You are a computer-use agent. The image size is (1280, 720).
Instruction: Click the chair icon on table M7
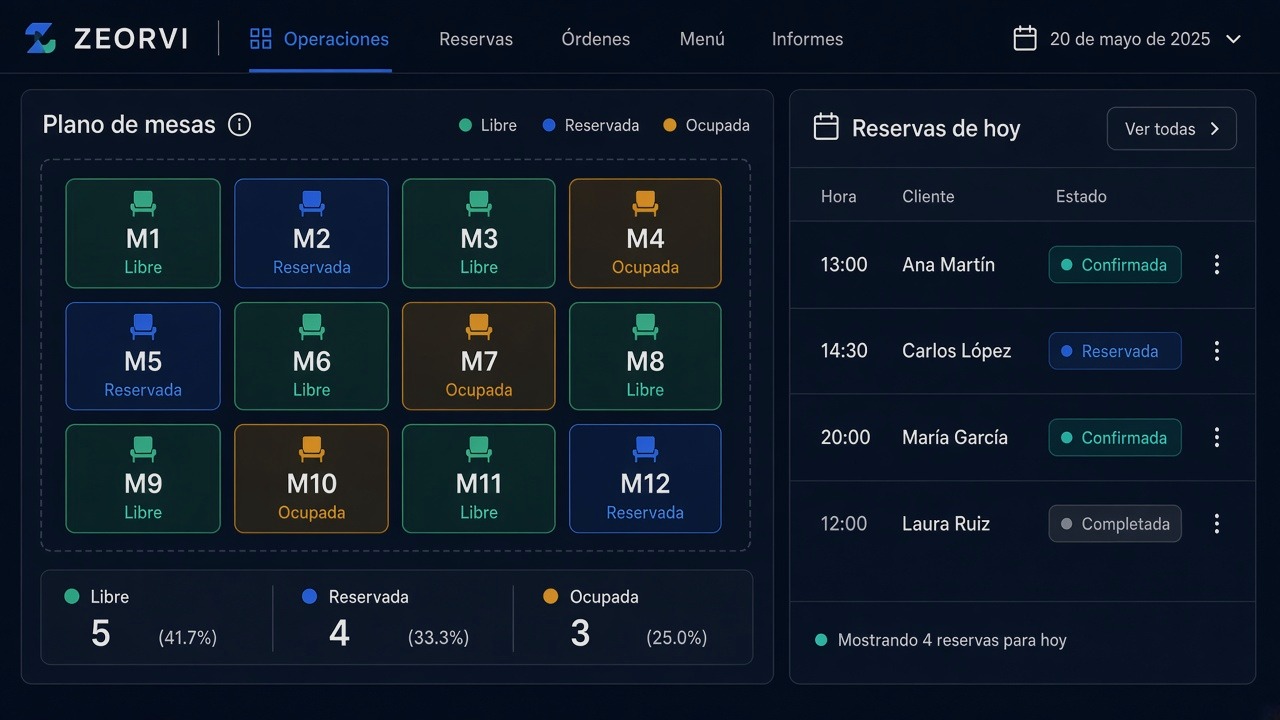tap(479, 326)
